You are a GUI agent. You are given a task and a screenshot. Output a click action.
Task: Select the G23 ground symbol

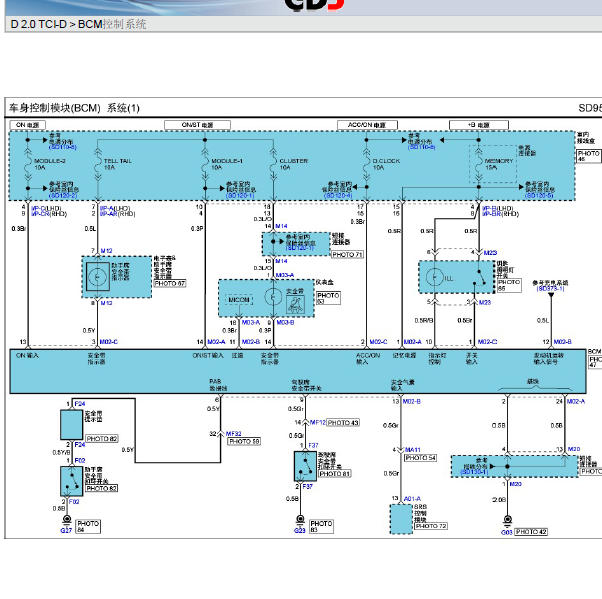(300, 520)
